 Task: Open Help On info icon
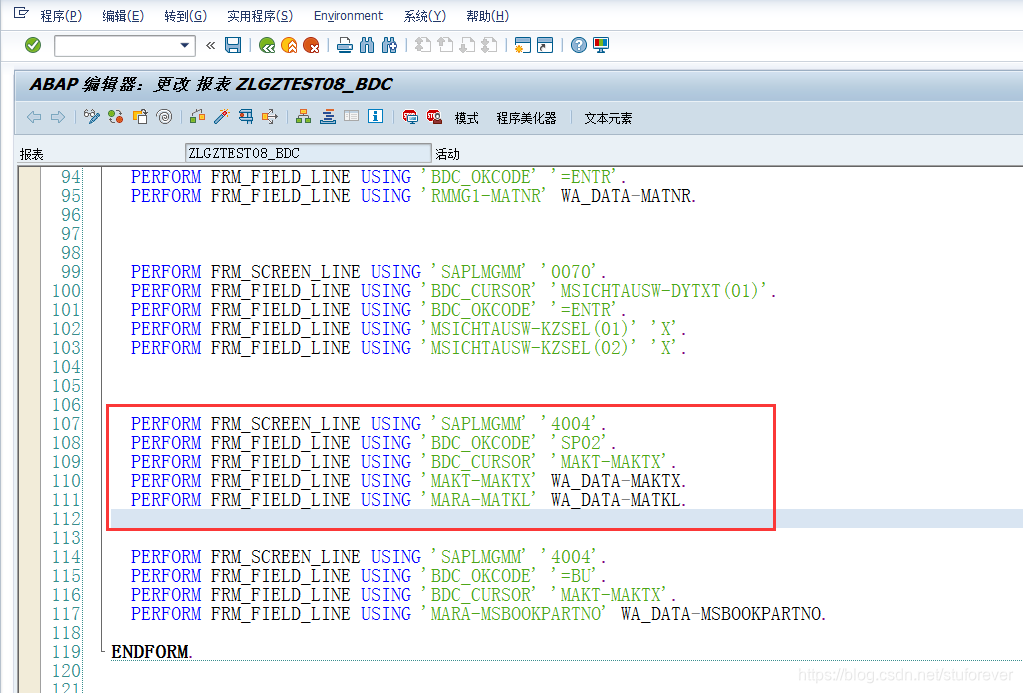375,117
